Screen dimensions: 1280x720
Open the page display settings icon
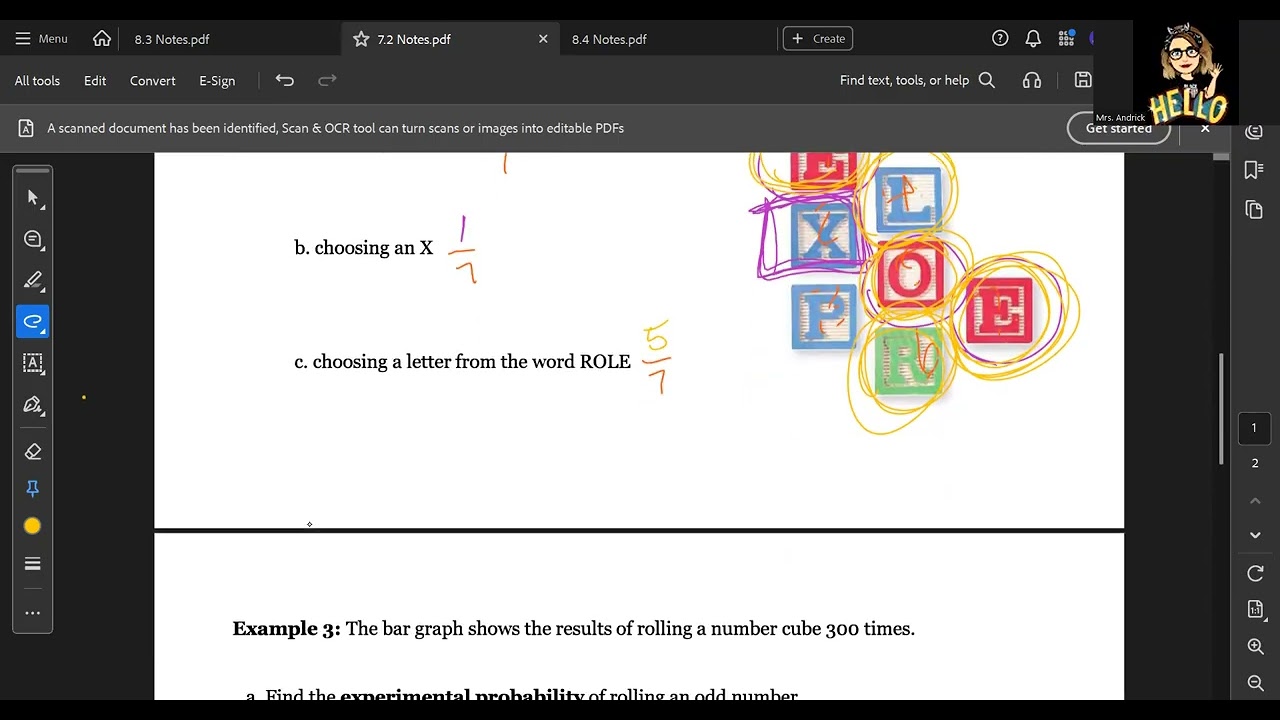coord(1255,610)
